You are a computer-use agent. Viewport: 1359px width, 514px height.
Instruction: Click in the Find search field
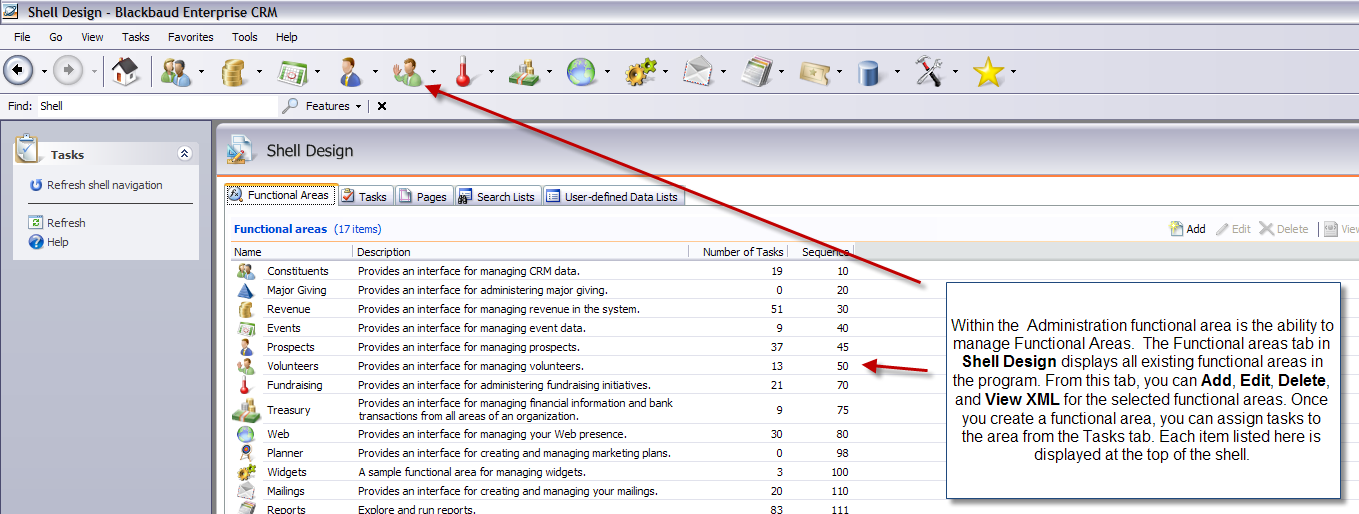tap(155, 106)
